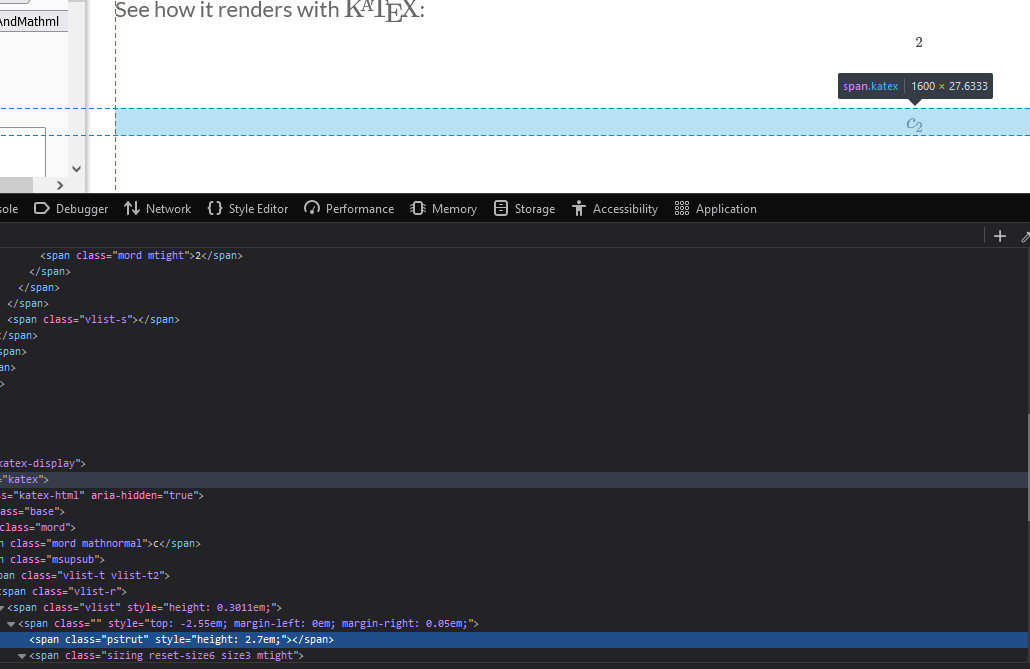Open the Storage panel
This screenshot has width=1030, height=669.
pyautogui.click(x=524, y=208)
